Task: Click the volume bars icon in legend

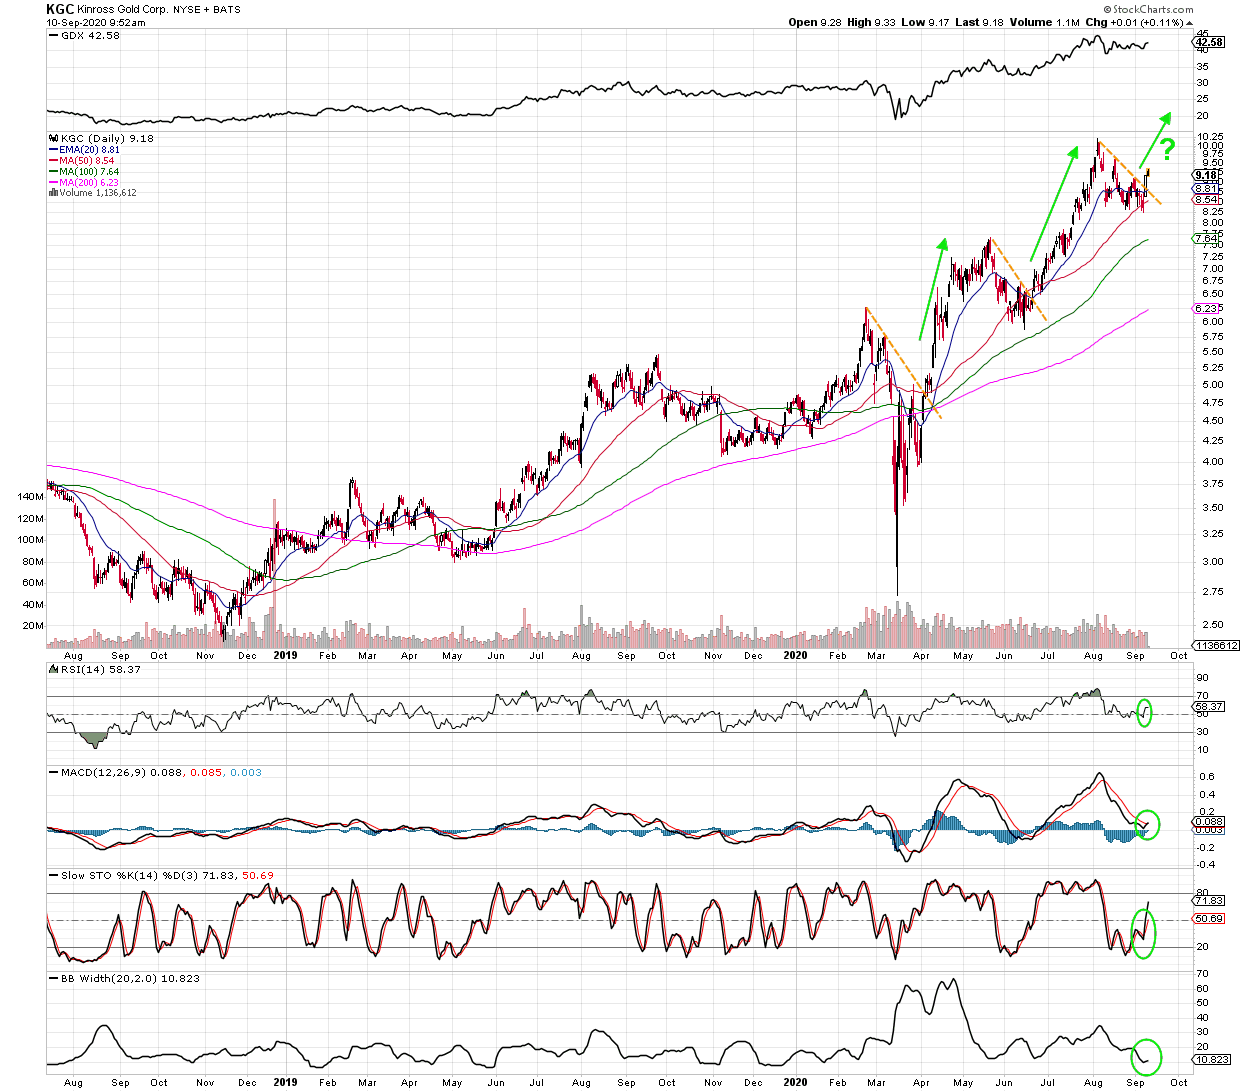Action: (53, 193)
